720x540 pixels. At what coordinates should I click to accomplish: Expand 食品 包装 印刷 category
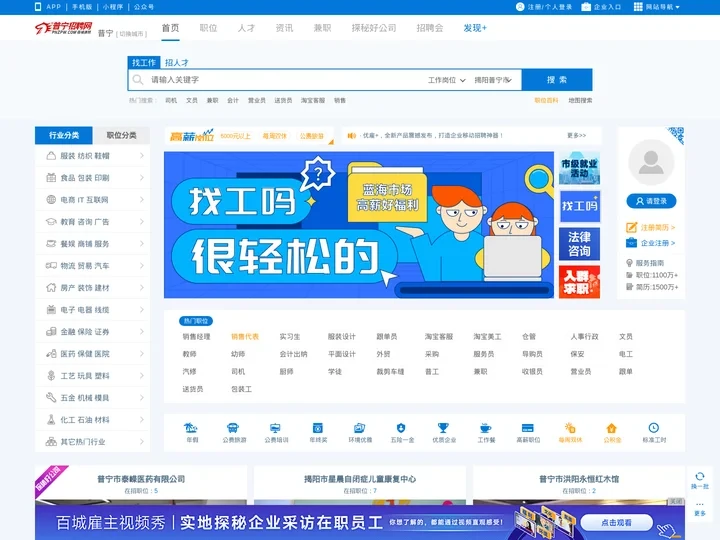(92, 178)
